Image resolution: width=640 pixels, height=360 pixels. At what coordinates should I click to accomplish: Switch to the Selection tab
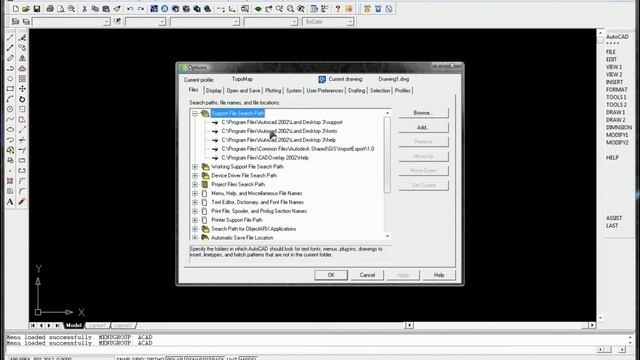tap(380, 91)
